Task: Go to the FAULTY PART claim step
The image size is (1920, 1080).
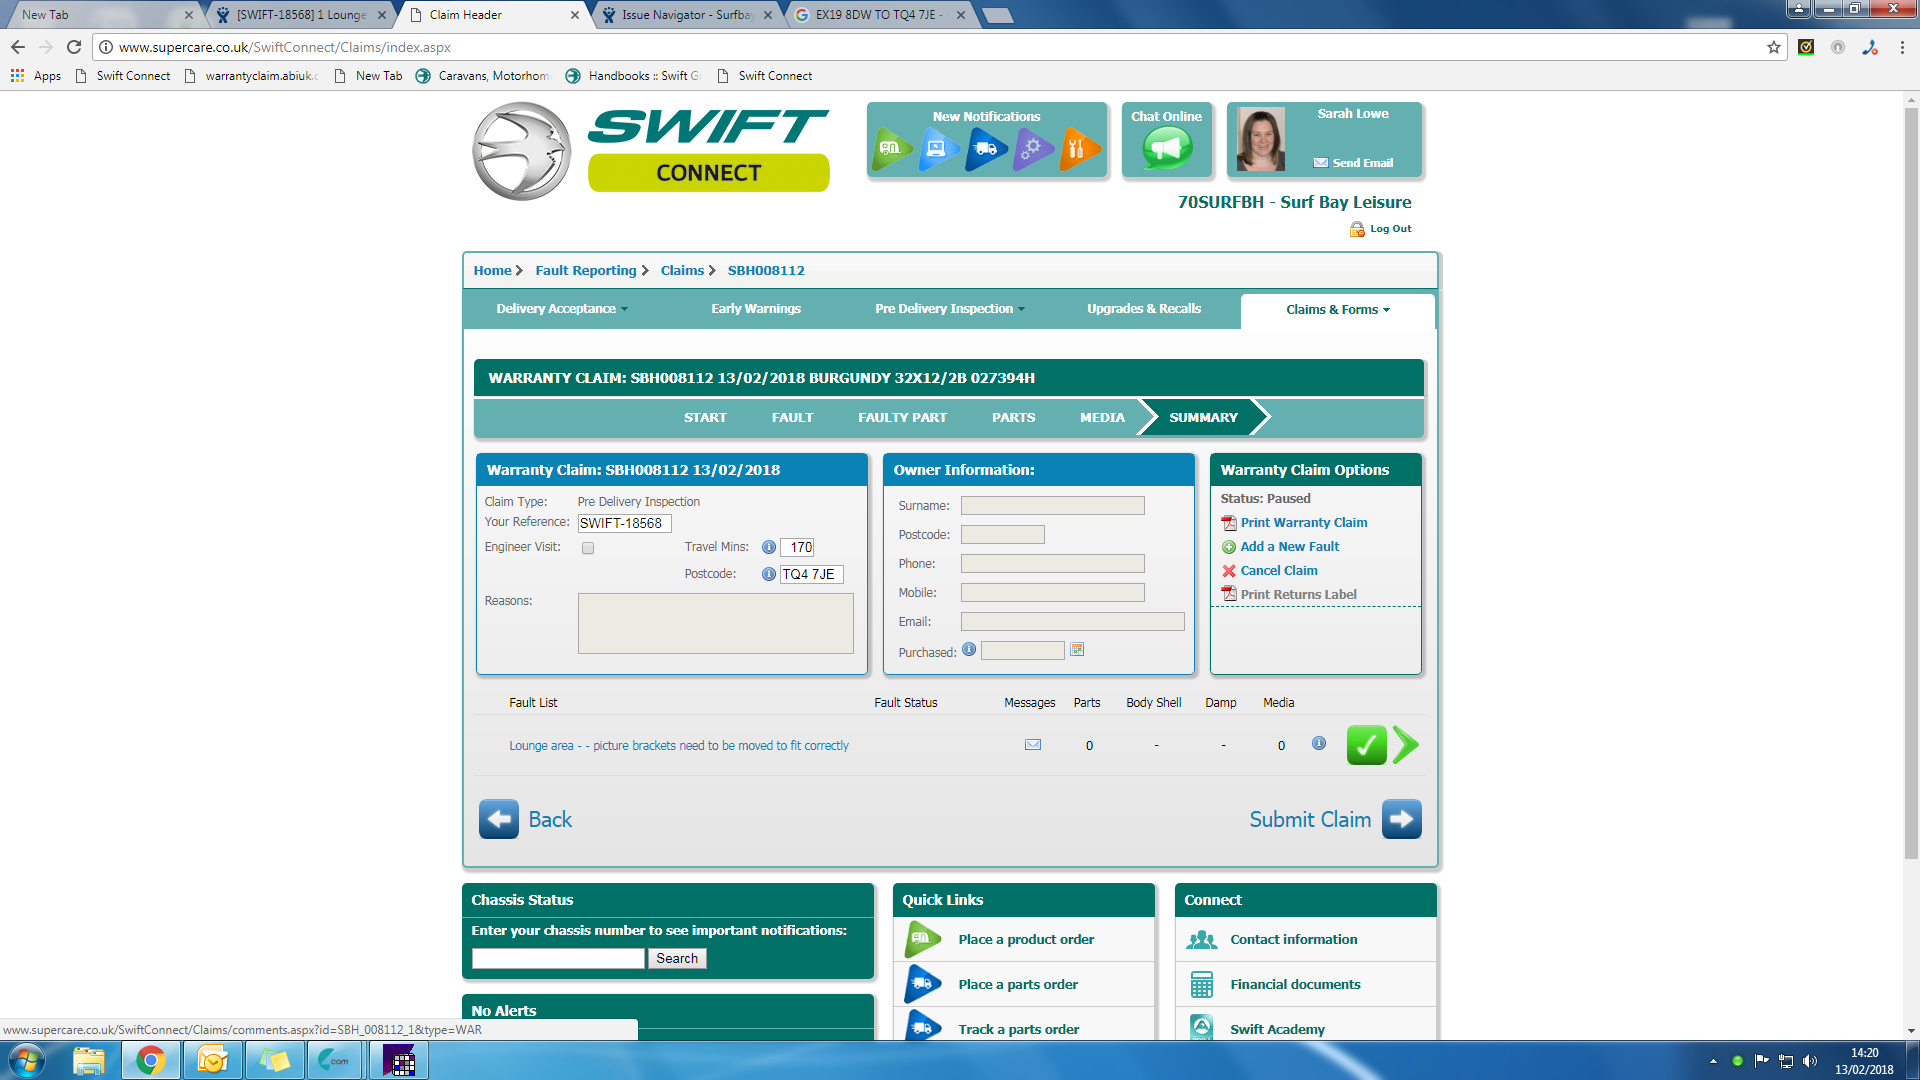Action: click(902, 418)
